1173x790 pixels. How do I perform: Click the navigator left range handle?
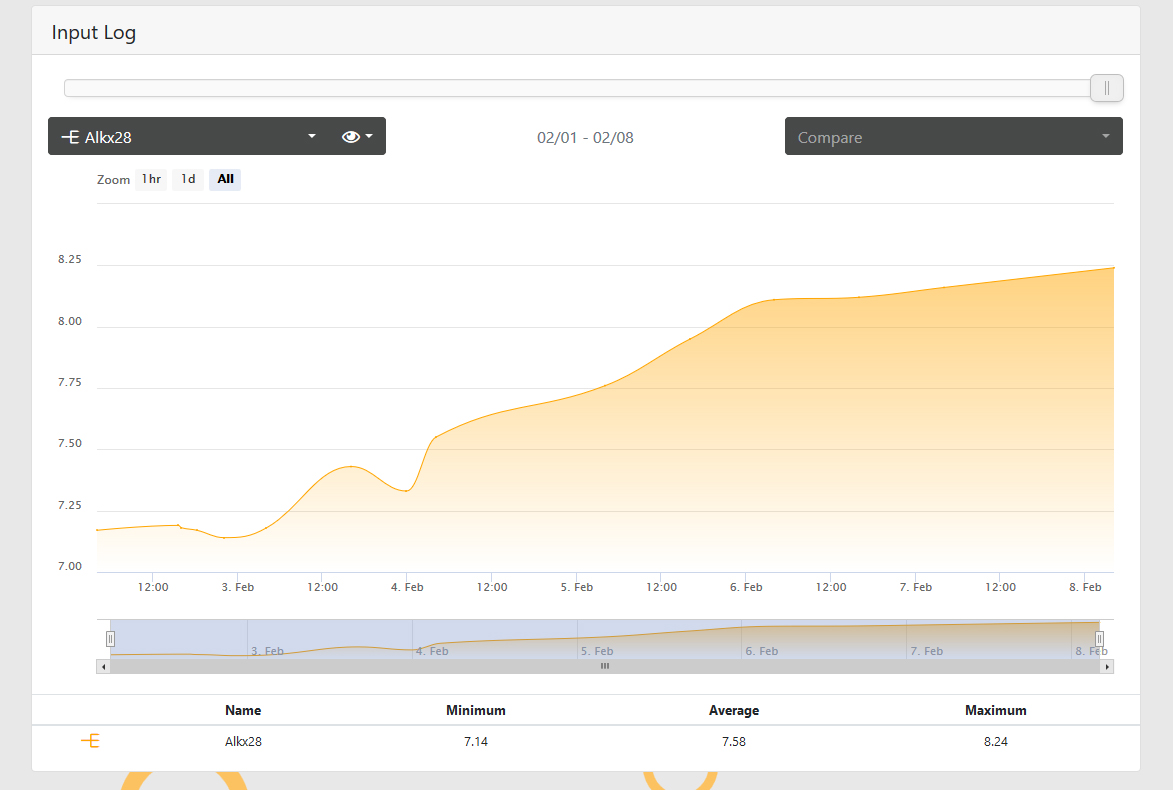tap(111, 639)
